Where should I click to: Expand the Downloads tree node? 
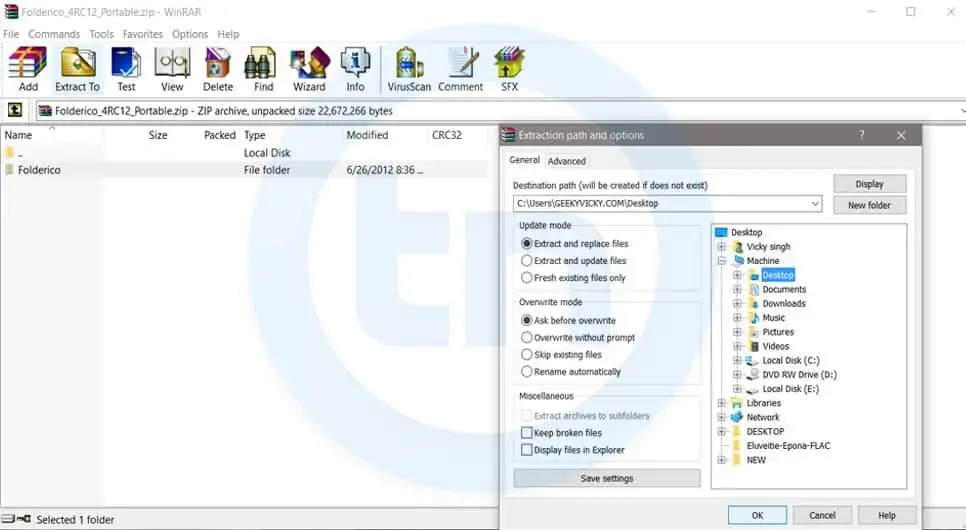click(x=737, y=303)
